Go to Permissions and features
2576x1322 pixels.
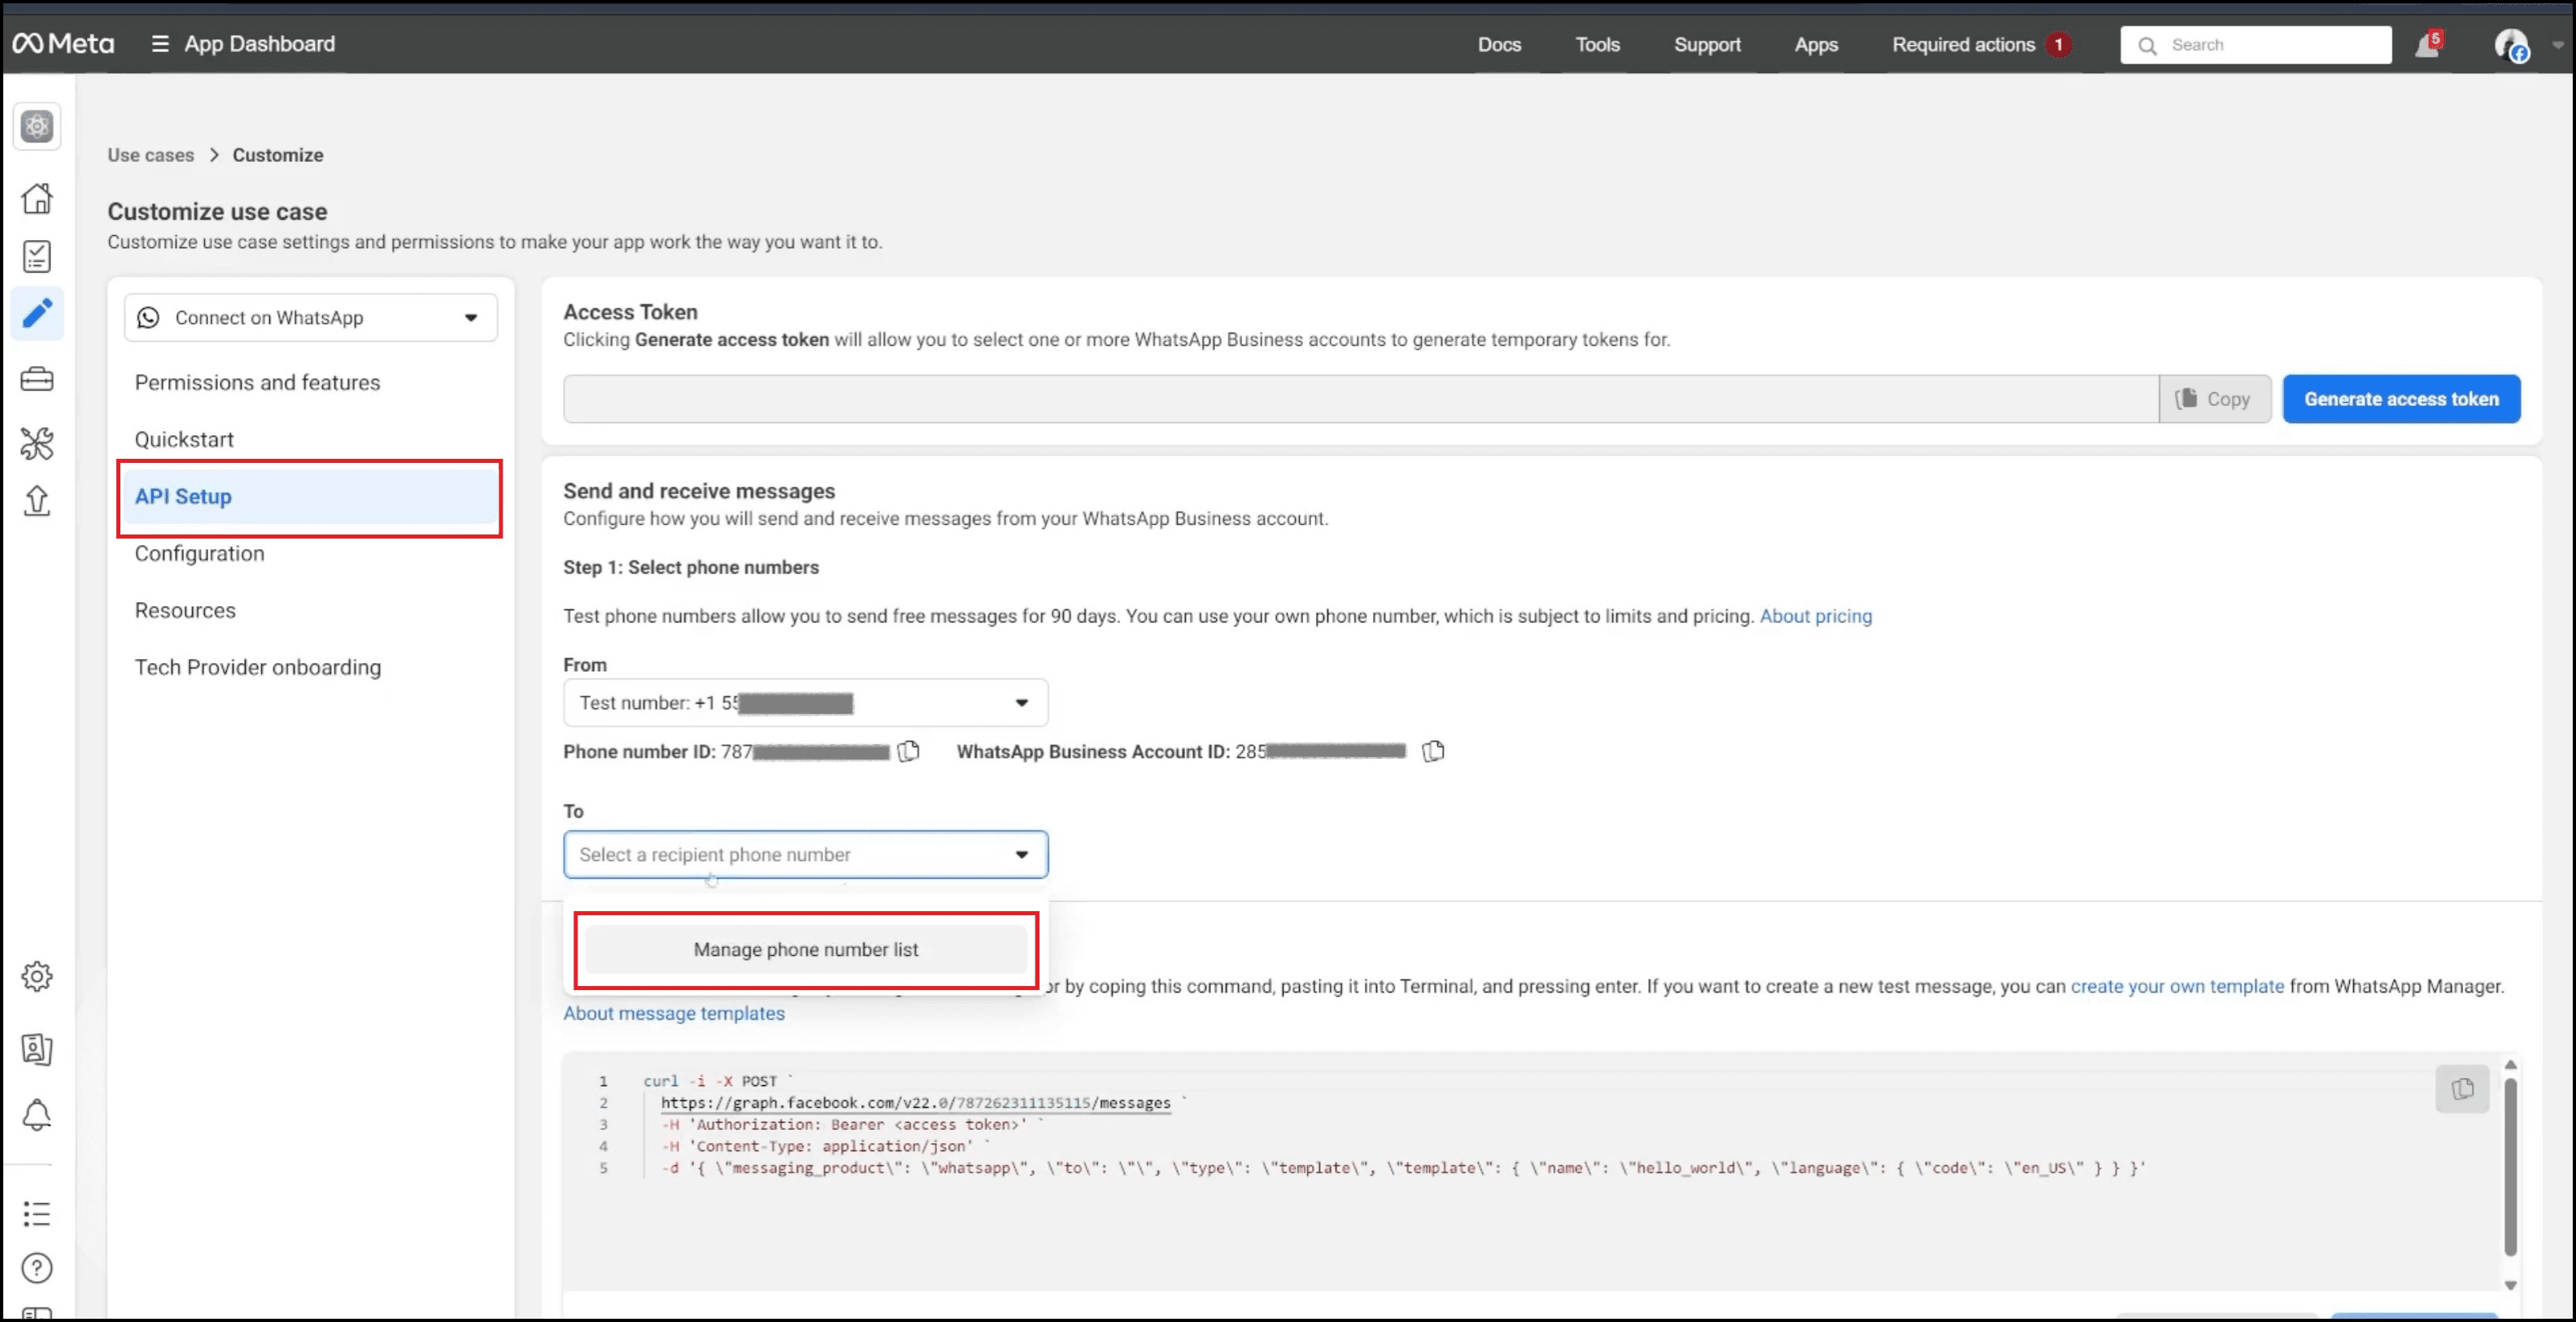257,383
